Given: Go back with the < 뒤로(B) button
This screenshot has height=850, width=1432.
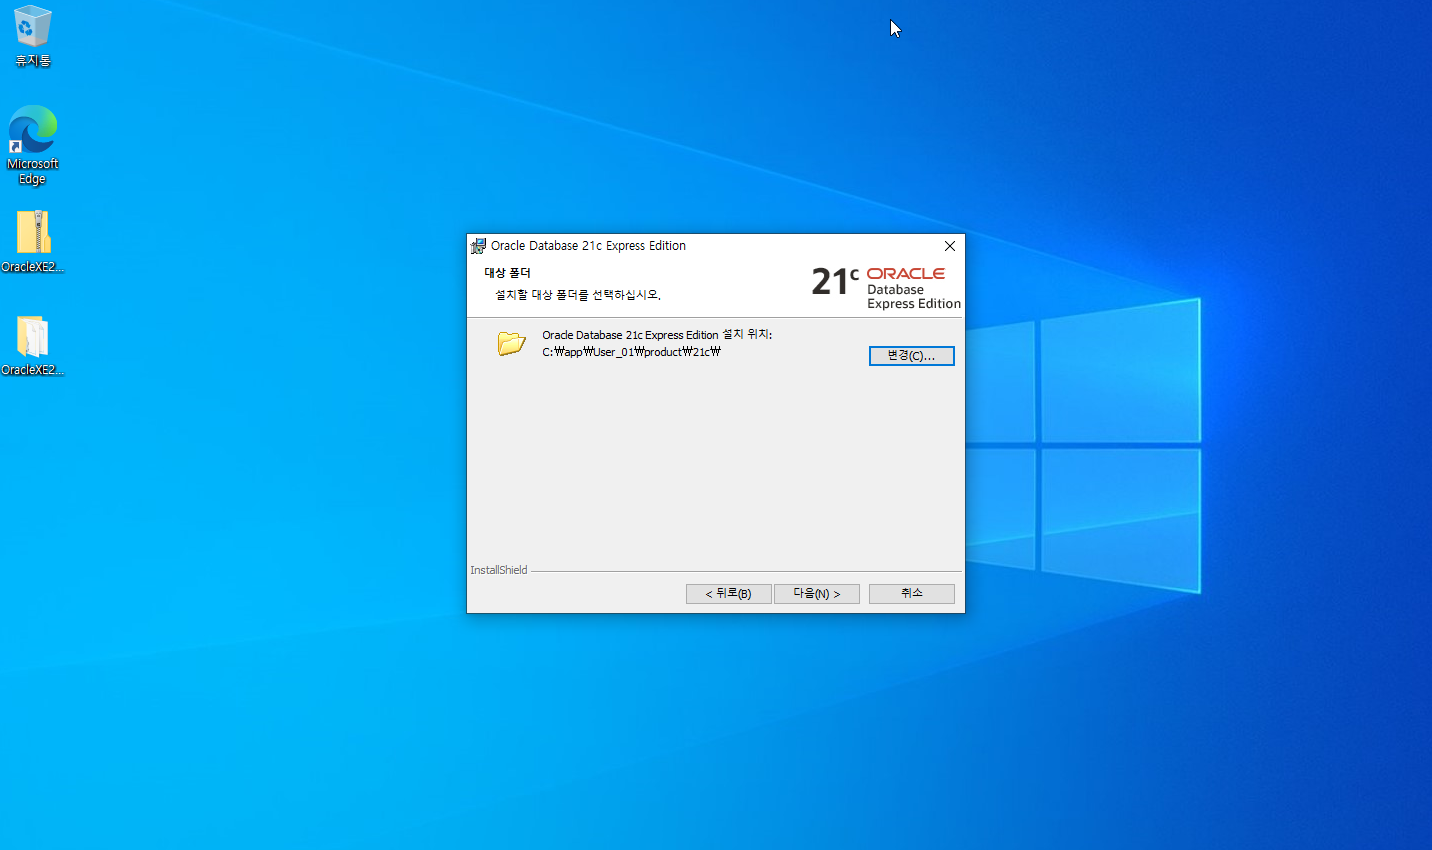Looking at the screenshot, I should click(x=728, y=594).
